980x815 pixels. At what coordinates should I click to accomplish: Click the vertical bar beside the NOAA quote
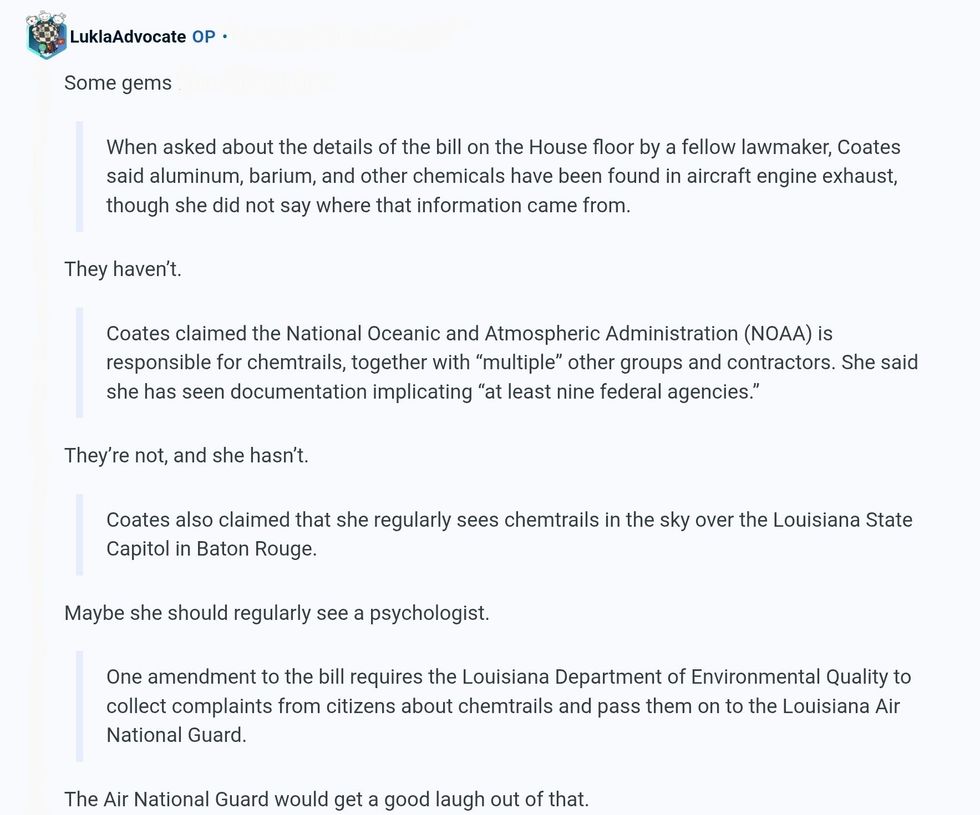pos(80,362)
